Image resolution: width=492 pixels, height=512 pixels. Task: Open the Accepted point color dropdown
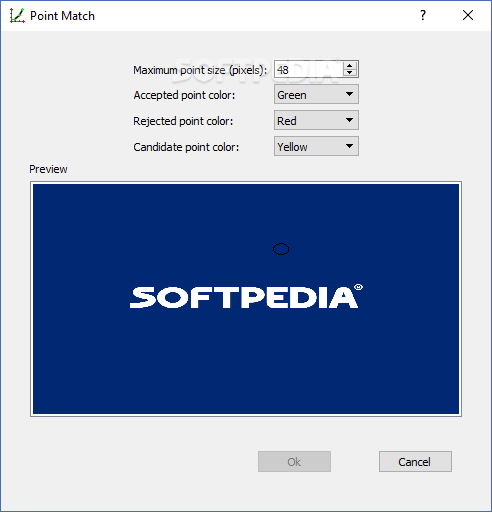(316, 94)
